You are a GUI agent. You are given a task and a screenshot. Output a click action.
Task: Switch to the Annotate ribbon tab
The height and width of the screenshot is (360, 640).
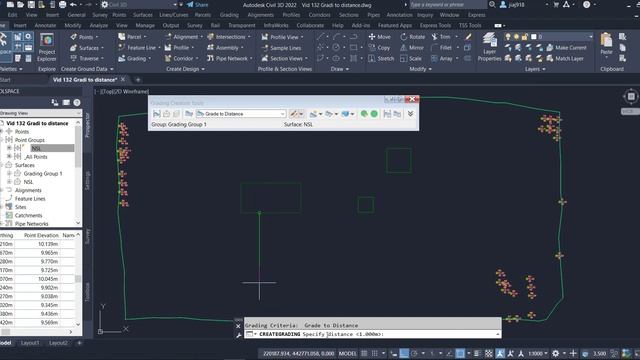45,25
